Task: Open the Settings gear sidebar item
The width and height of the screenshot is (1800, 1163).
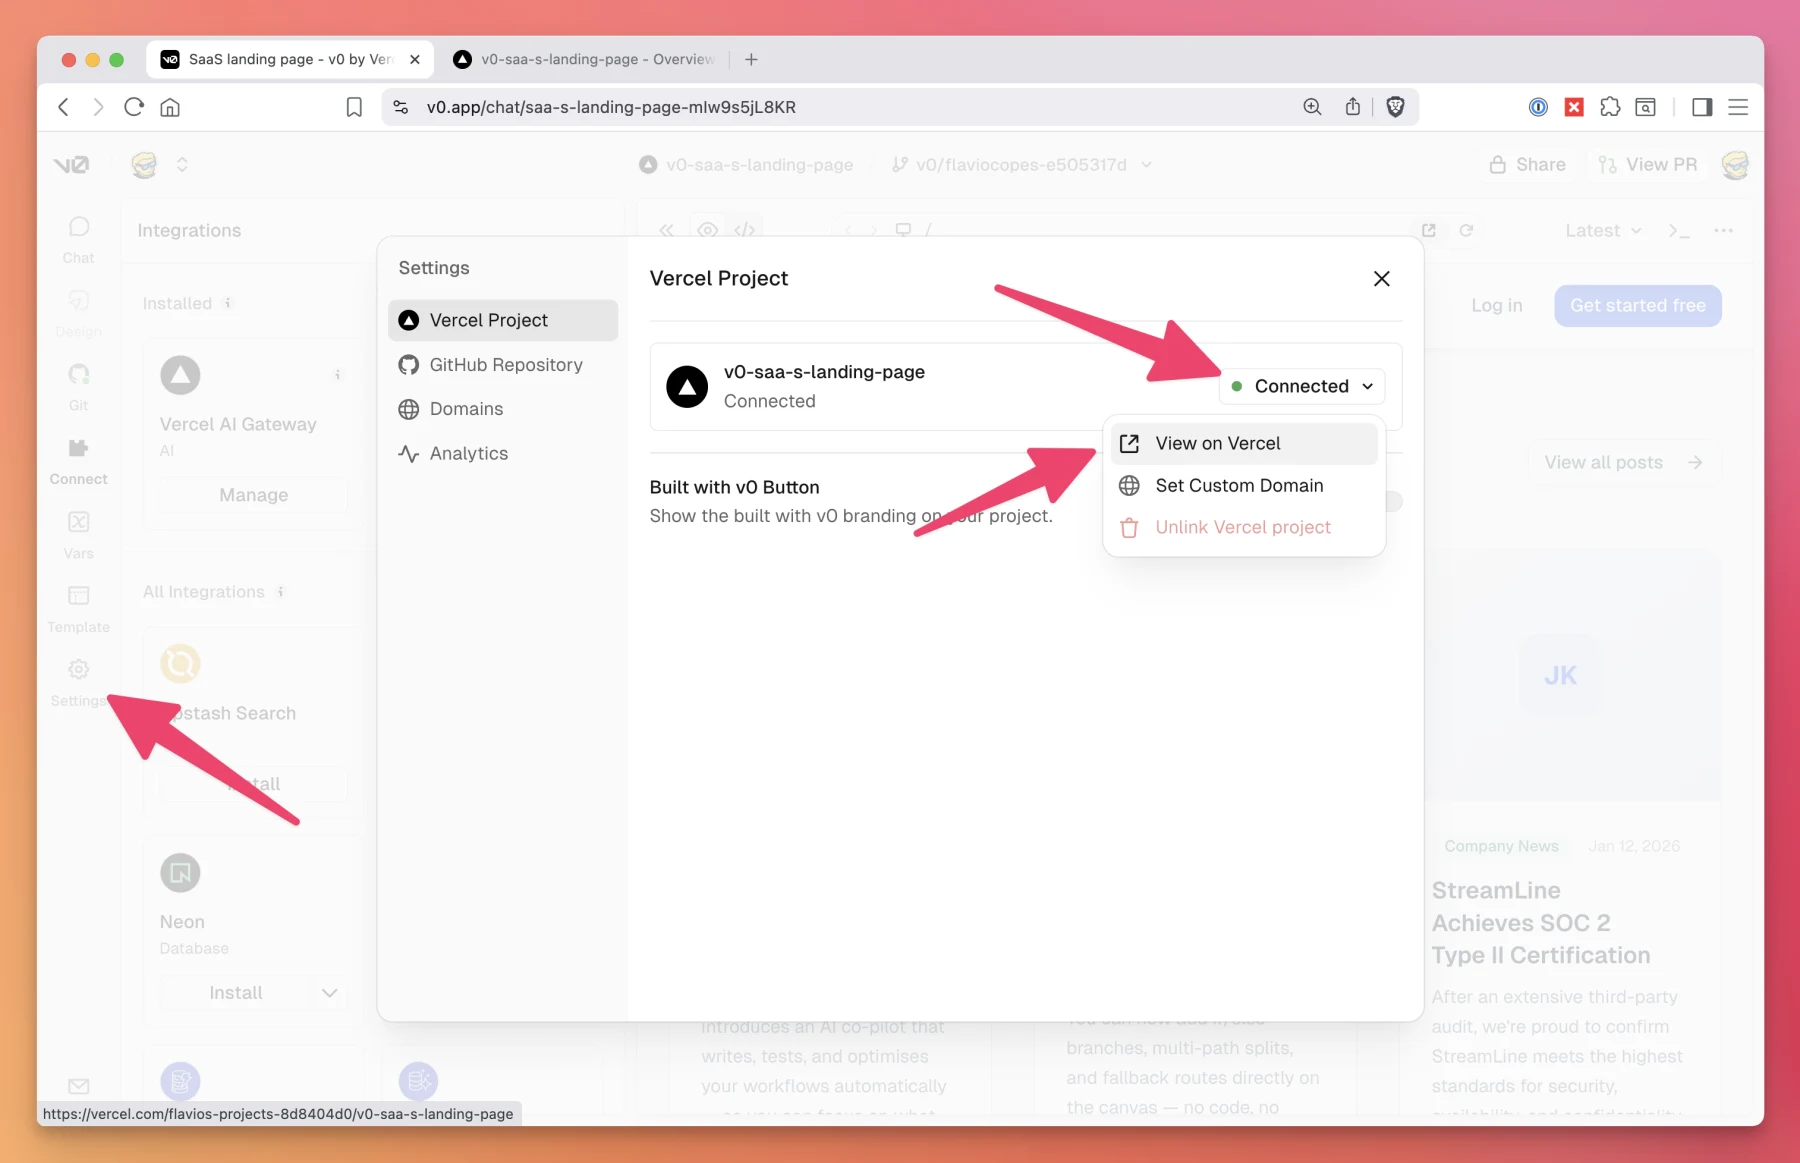Action: (78, 683)
